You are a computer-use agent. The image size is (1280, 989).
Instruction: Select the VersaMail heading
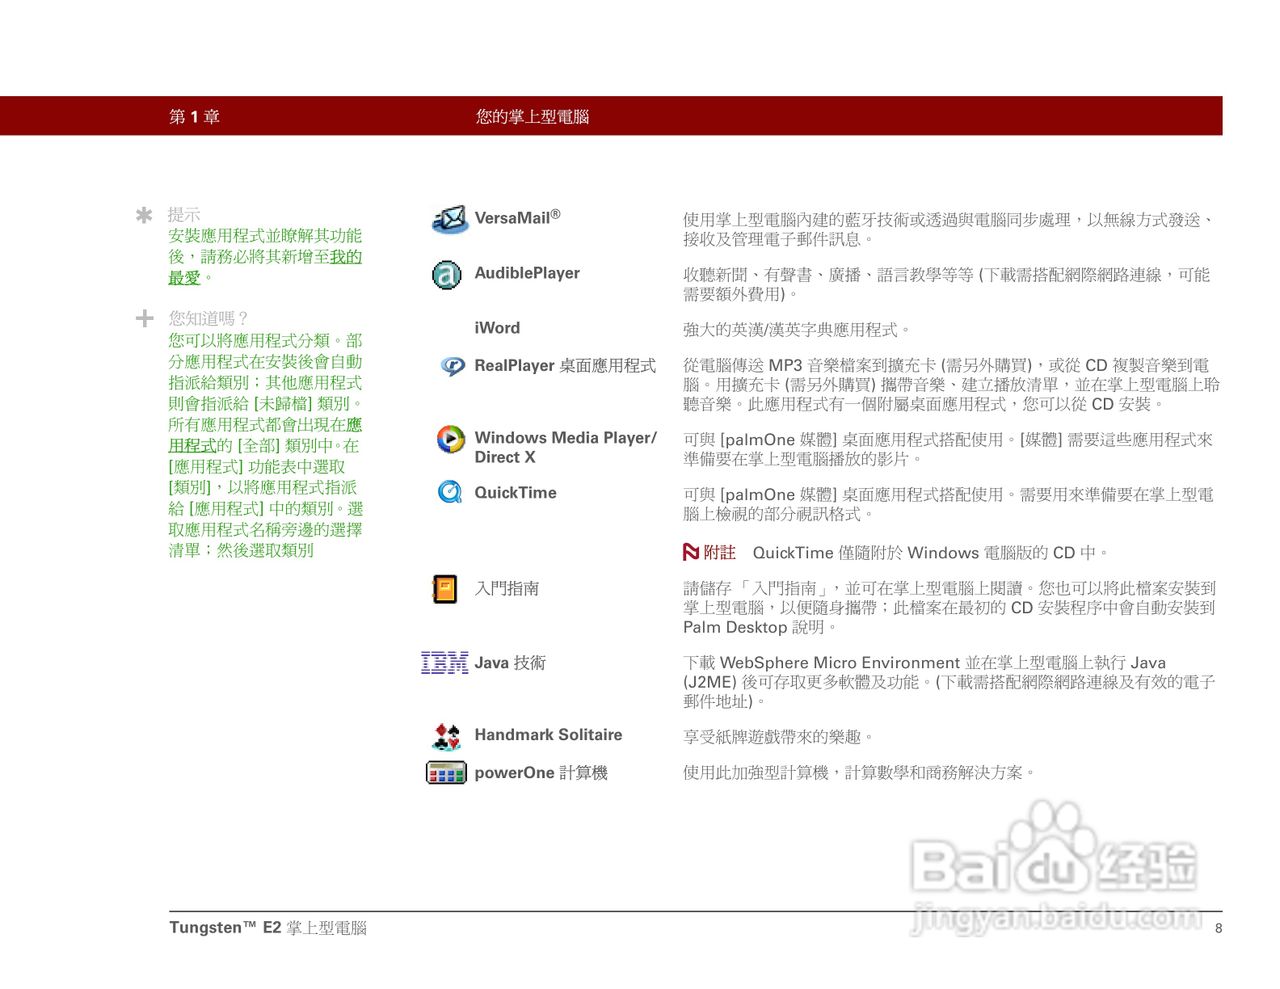point(517,217)
